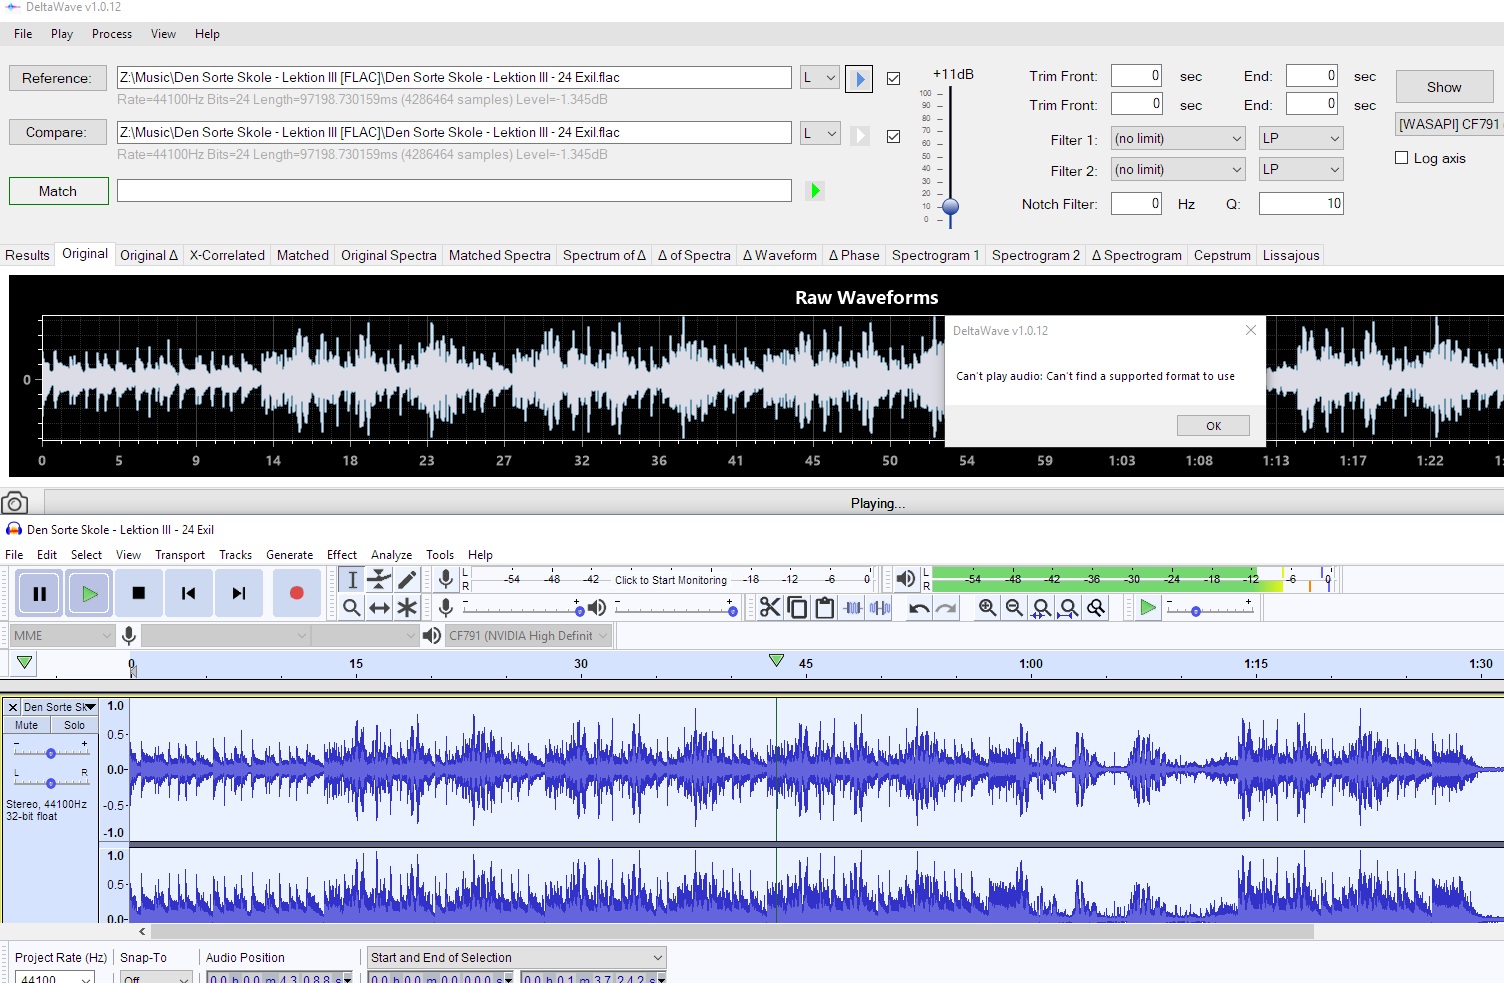
Task: Click the DeltaWave camera screenshot icon
Action: (15, 502)
